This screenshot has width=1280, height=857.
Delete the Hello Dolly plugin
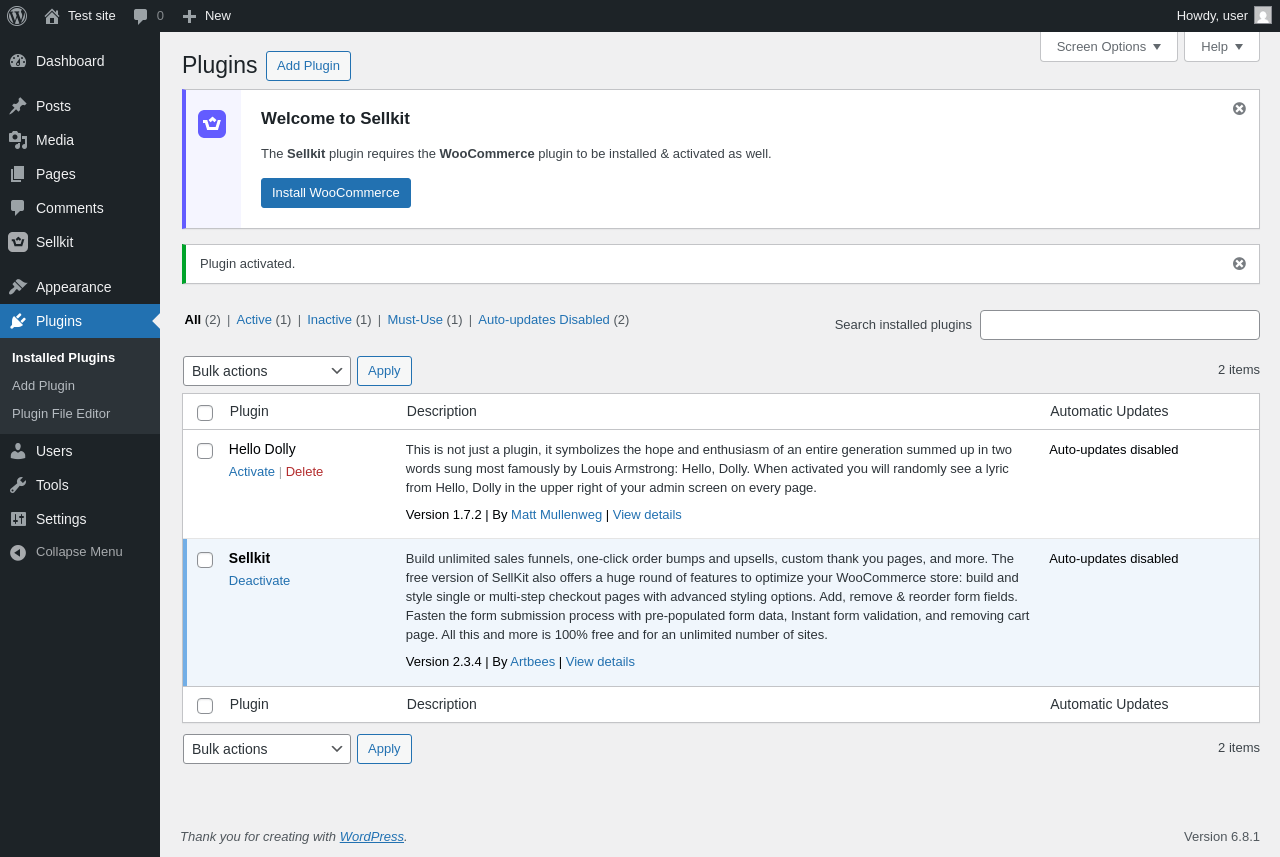tap(304, 472)
